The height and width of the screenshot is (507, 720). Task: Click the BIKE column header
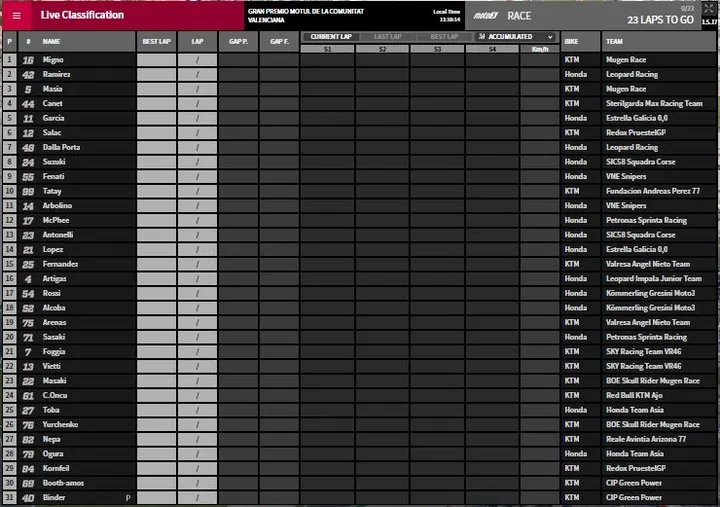[580, 41]
